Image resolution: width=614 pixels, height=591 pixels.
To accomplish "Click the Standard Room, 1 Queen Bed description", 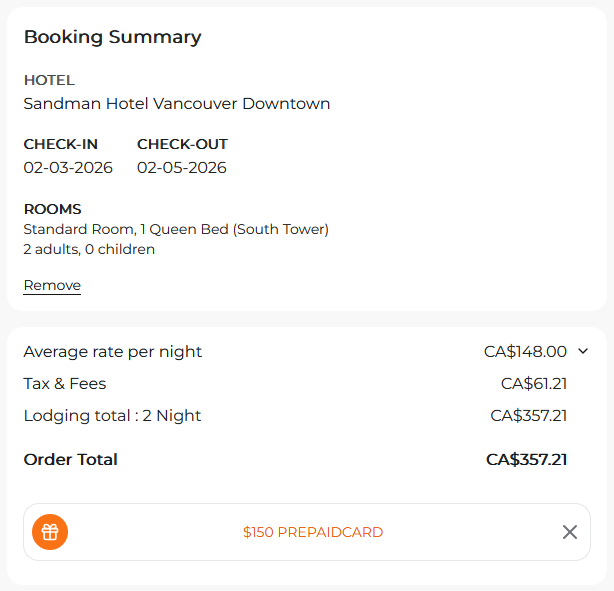I will (176, 230).
